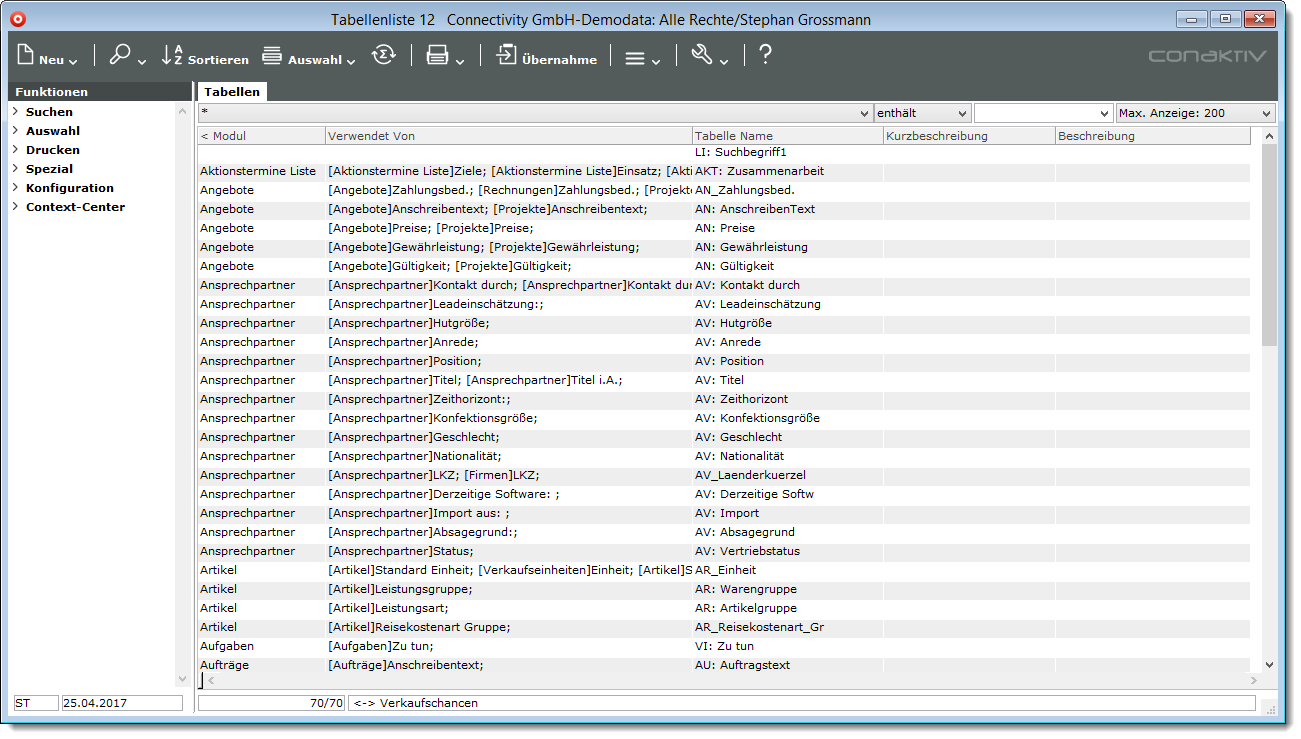
Task: Select the Tabellen tab
Action: [232, 92]
